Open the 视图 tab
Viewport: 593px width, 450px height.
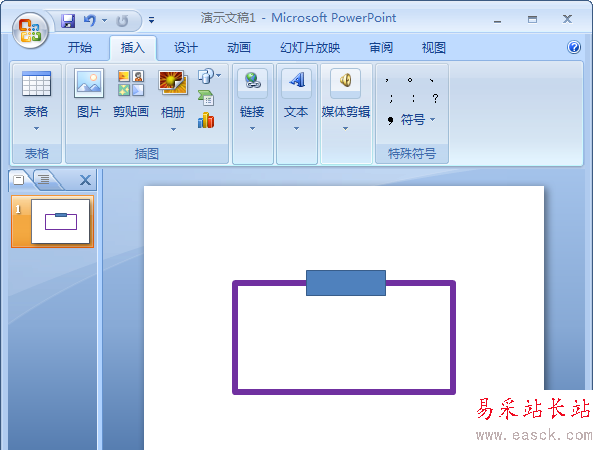[x=434, y=48]
